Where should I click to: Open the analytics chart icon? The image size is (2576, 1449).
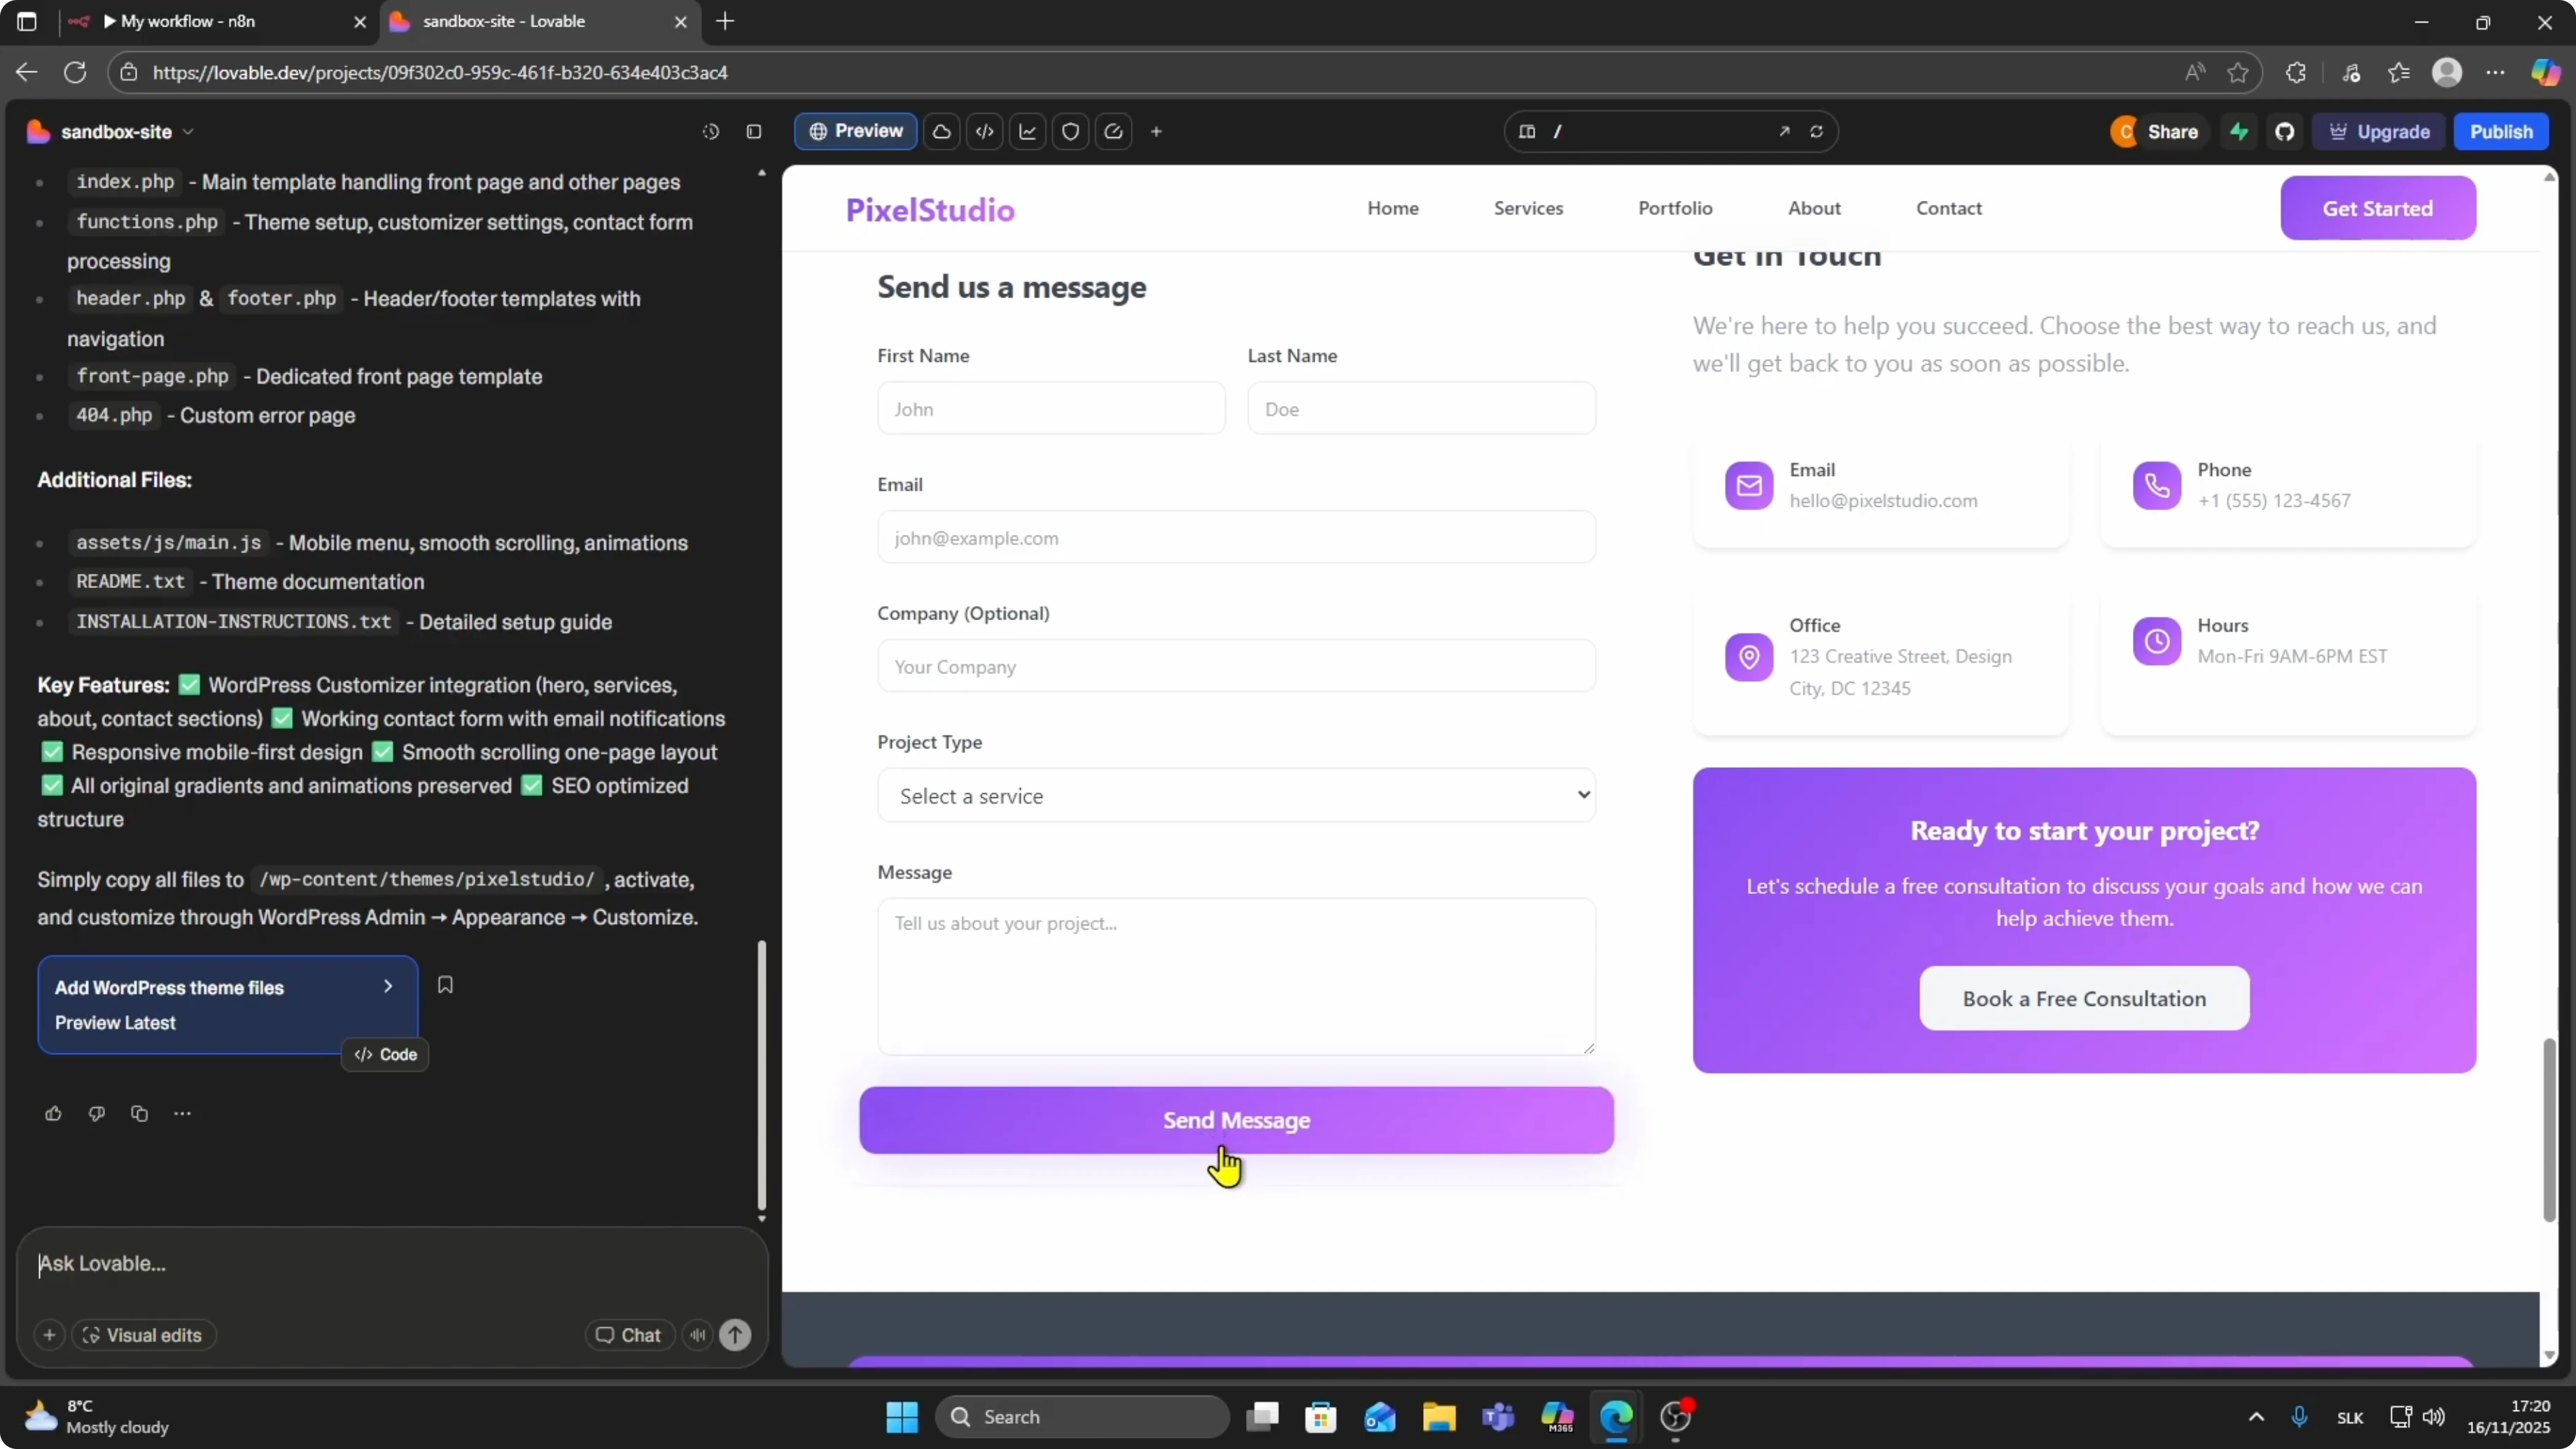[1028, 131]
